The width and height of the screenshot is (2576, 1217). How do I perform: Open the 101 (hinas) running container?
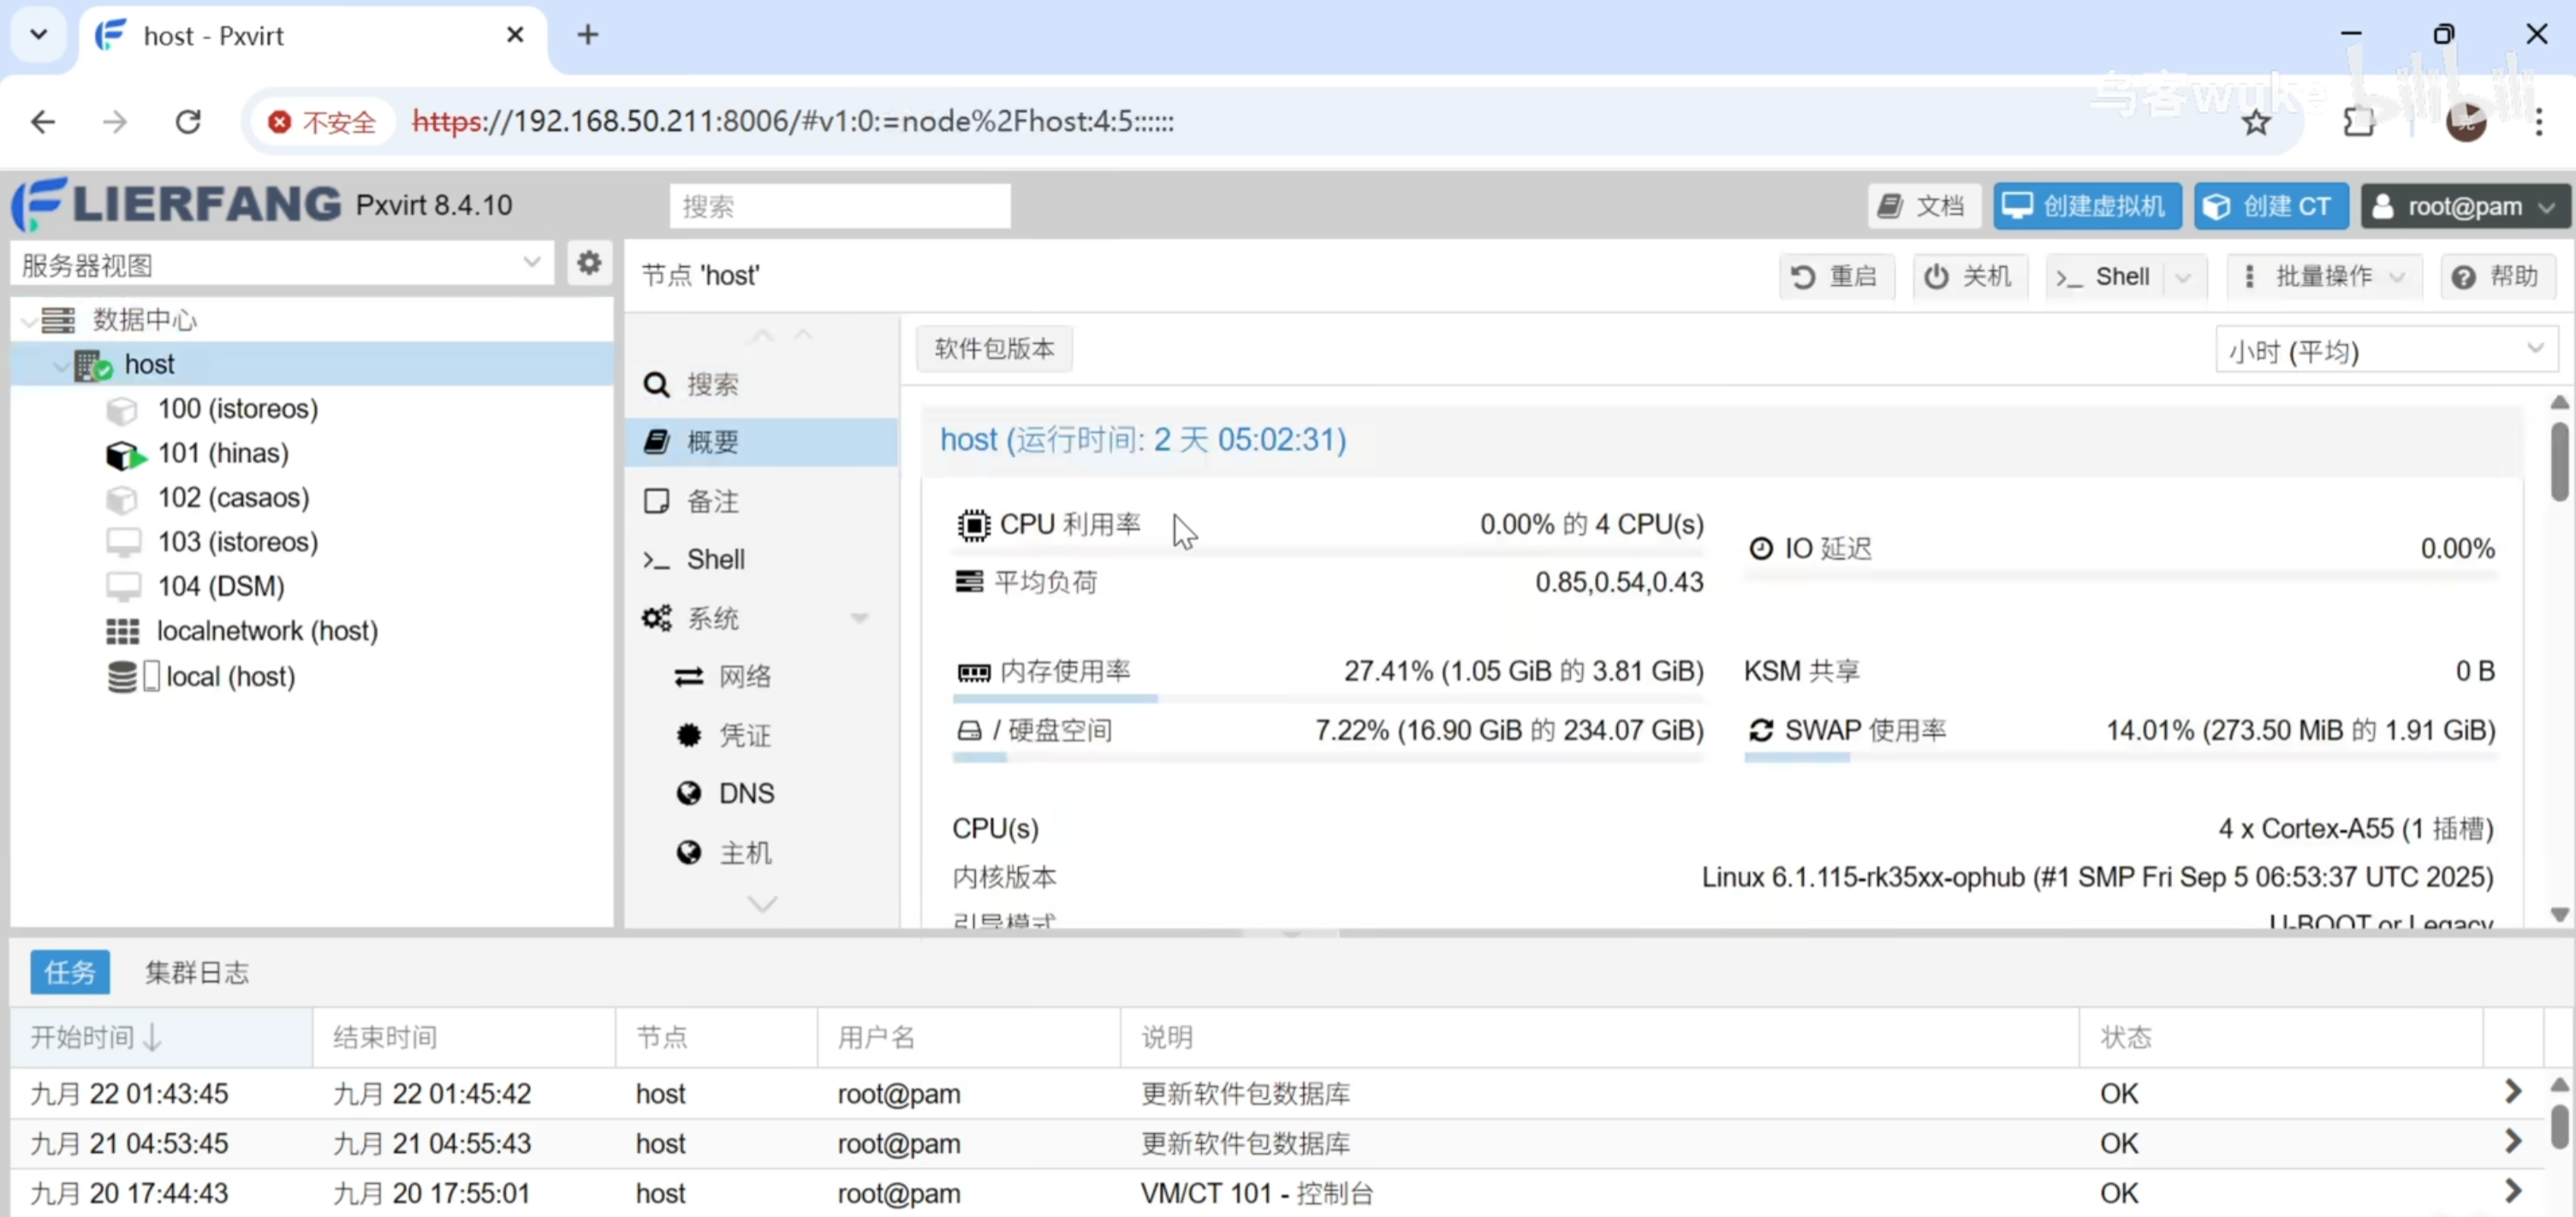click(x=222, y=453)
